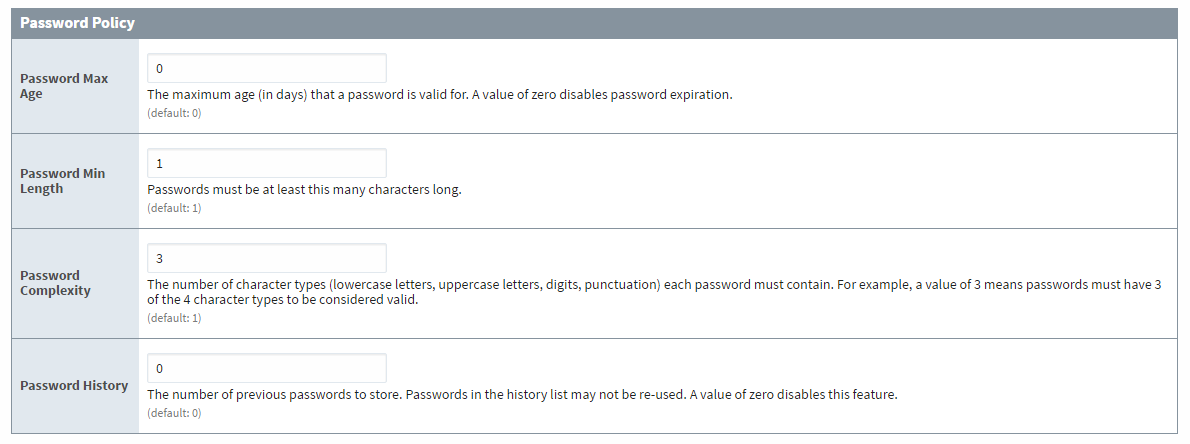Screen dimensions: 1190x444
Task: Click the Password History label
Action: [x=74, y=385]
